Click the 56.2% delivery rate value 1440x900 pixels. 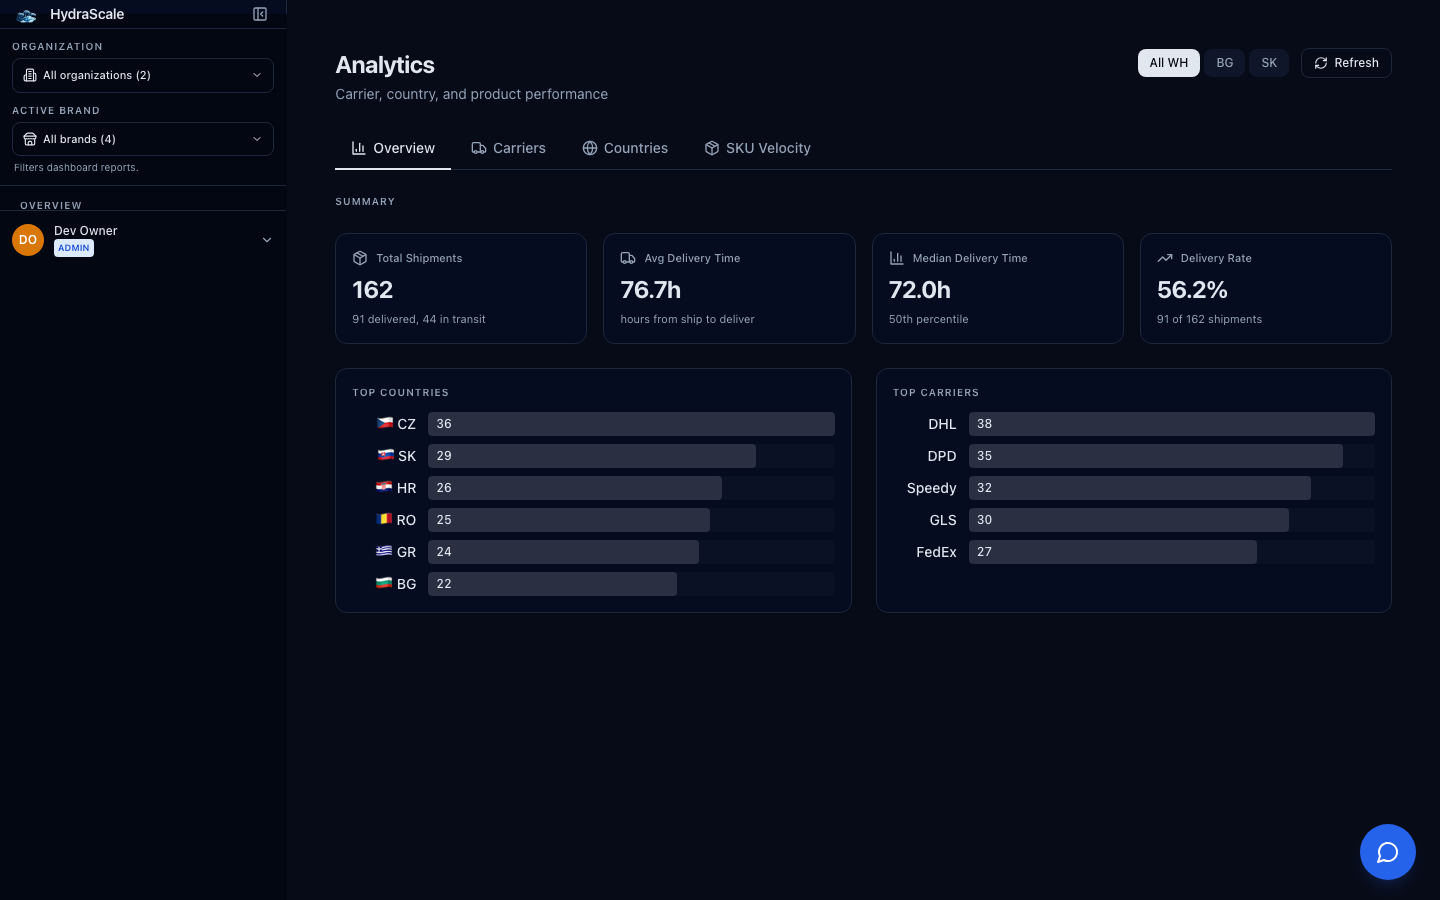point(1192,290)
